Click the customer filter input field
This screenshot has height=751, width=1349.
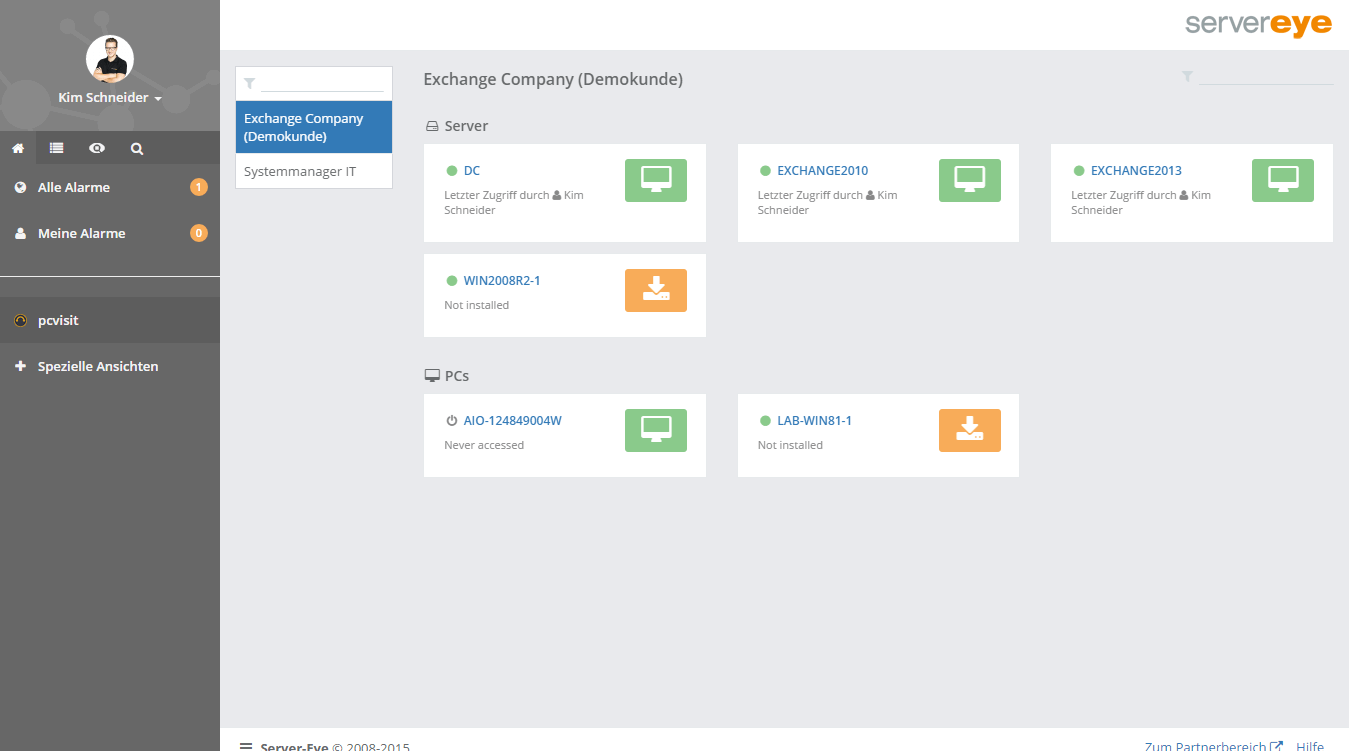pos(322,83)
